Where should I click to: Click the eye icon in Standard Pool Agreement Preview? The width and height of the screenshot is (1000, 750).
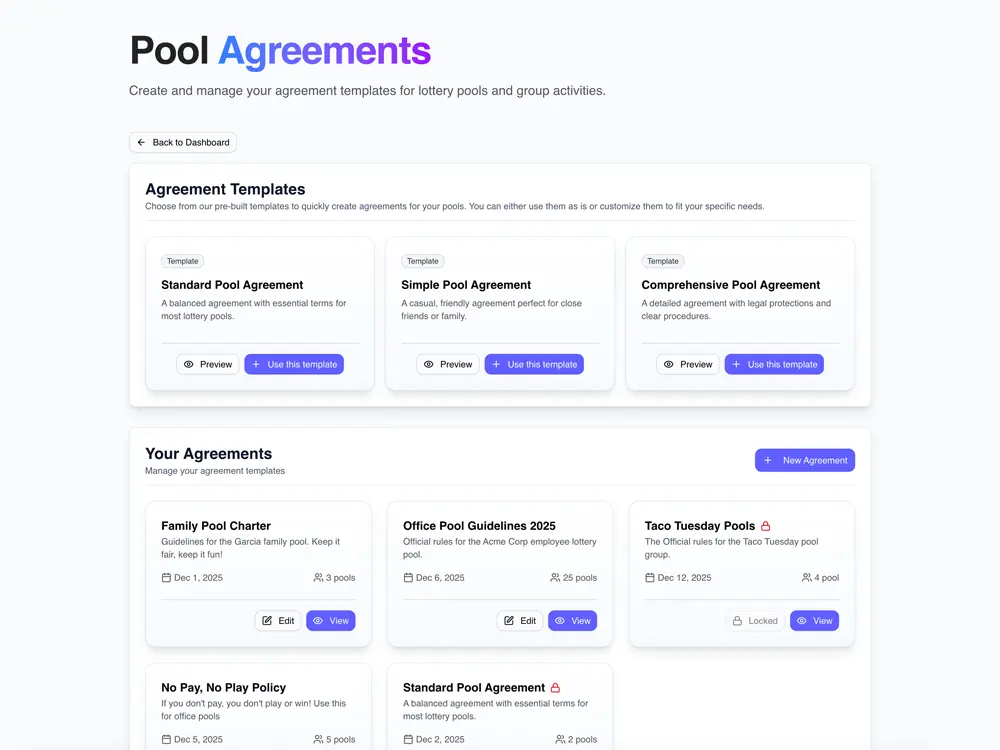[x=189, y=364]
